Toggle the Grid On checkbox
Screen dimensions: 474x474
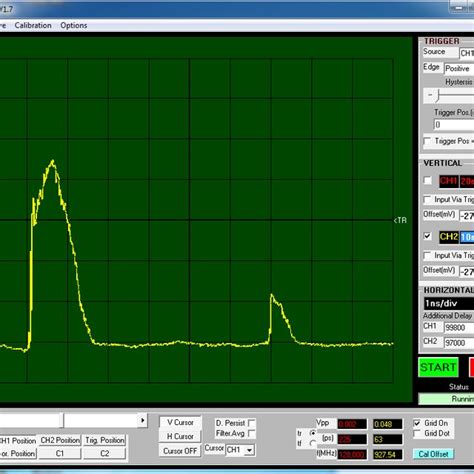(x=417, y=423)
